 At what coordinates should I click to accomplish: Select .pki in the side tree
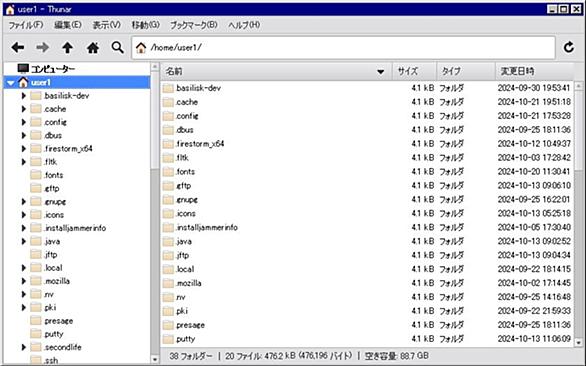(x=50, y=307)
